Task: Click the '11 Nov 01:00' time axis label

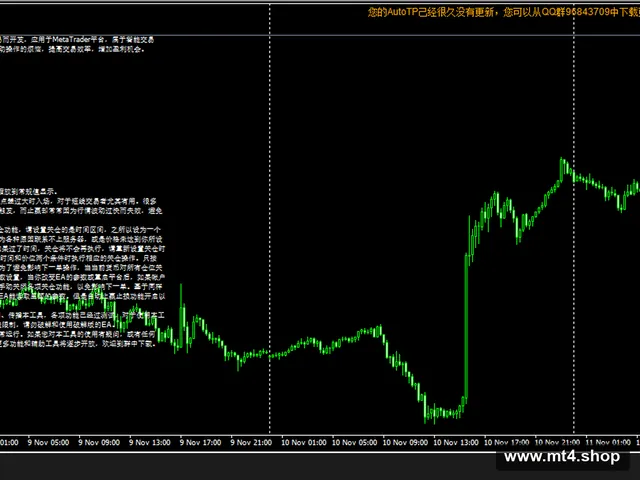Action: pos(608,442)
